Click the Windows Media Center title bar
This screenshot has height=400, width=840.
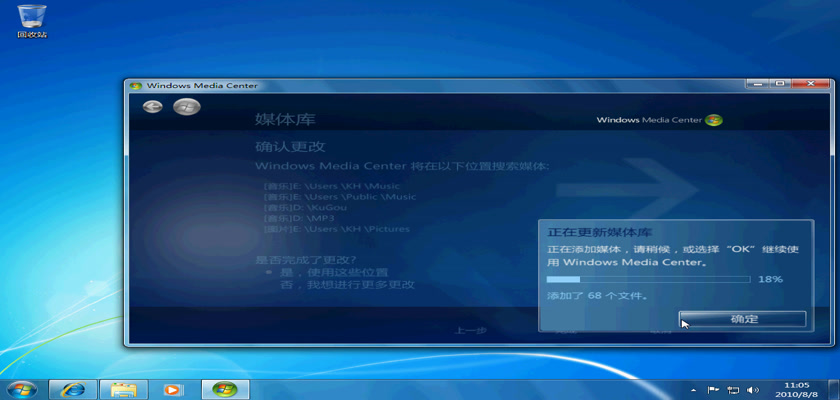400,85
